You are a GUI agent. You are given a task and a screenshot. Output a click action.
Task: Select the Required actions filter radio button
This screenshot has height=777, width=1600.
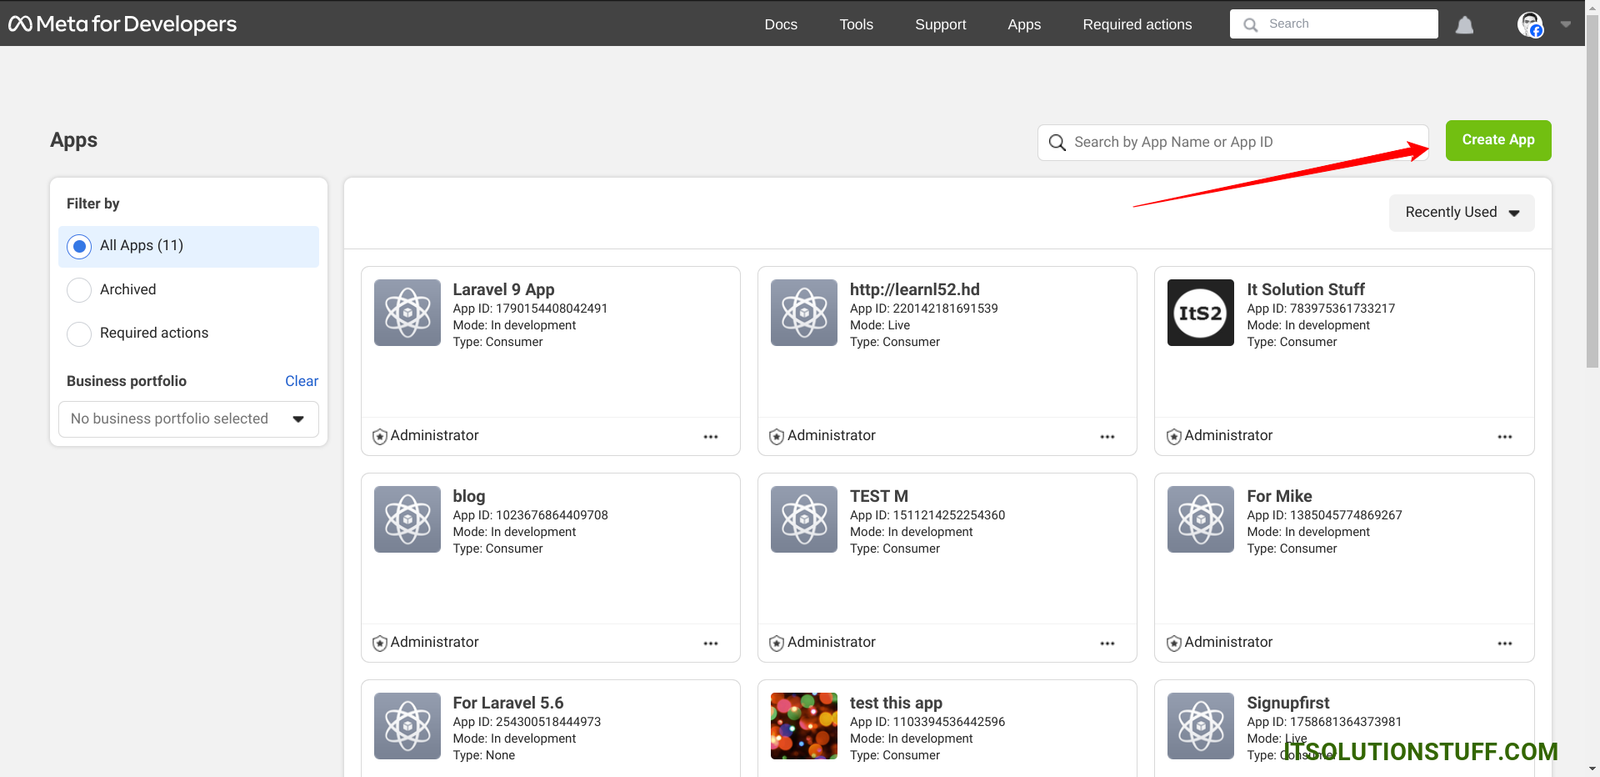tap(79, 334)
